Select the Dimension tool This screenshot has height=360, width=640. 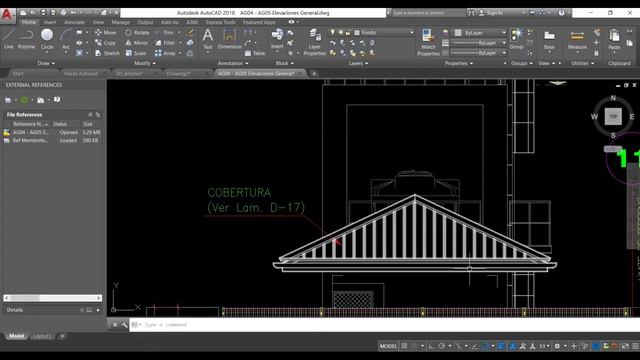[229, 39]
